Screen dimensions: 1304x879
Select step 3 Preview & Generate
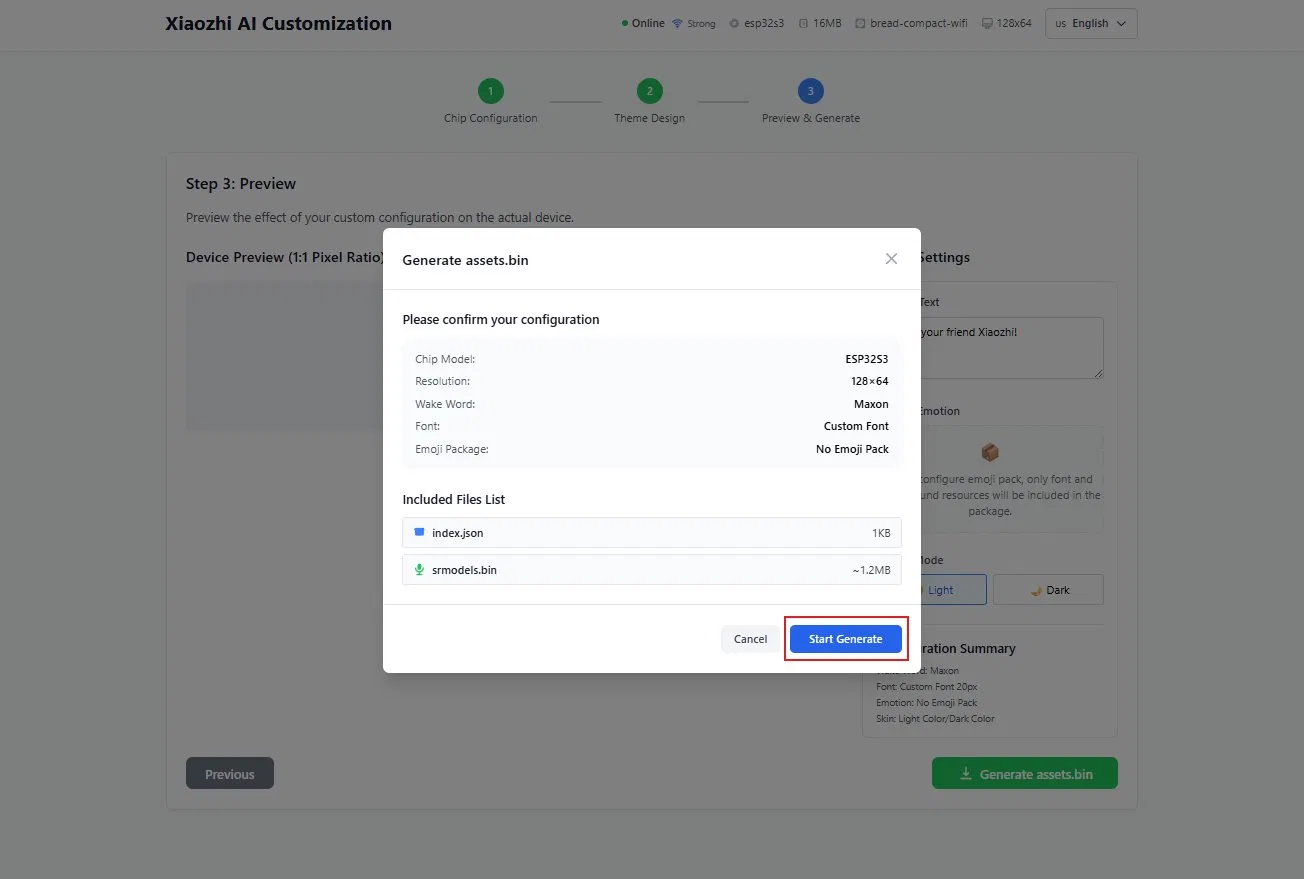pyautogui.click(x=810, y=91)
